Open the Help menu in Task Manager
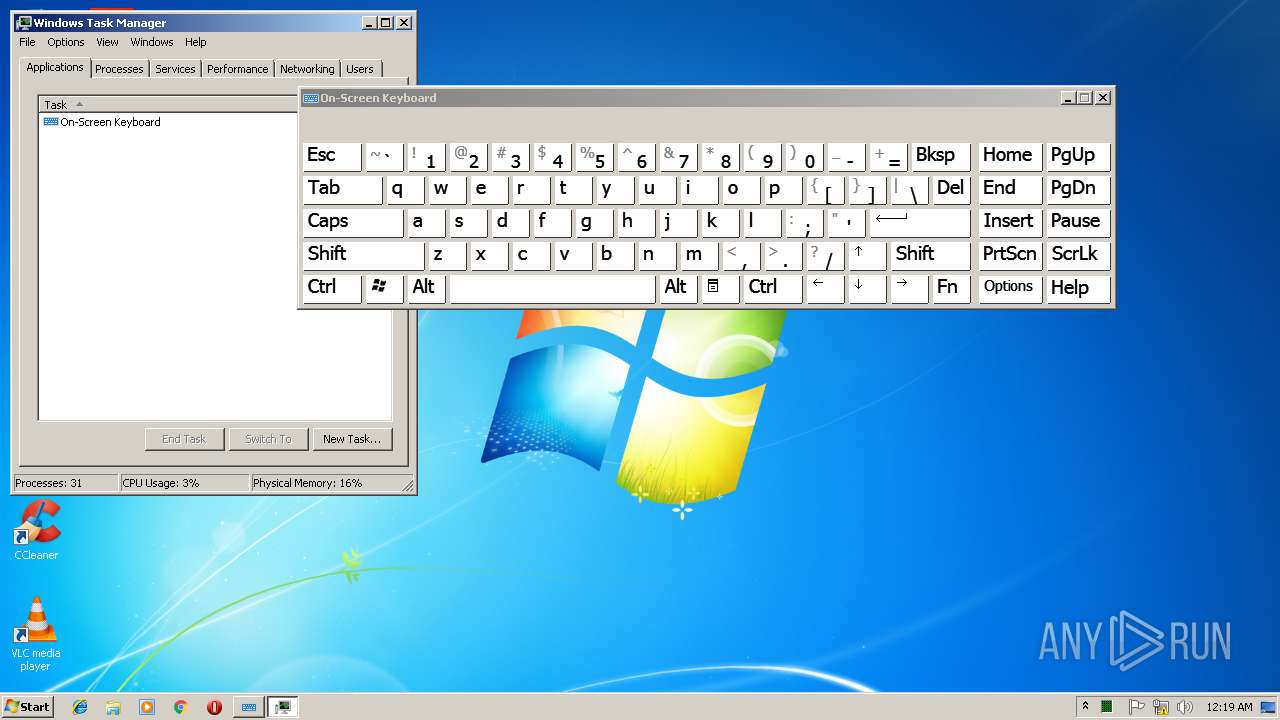 click(196, 42)
